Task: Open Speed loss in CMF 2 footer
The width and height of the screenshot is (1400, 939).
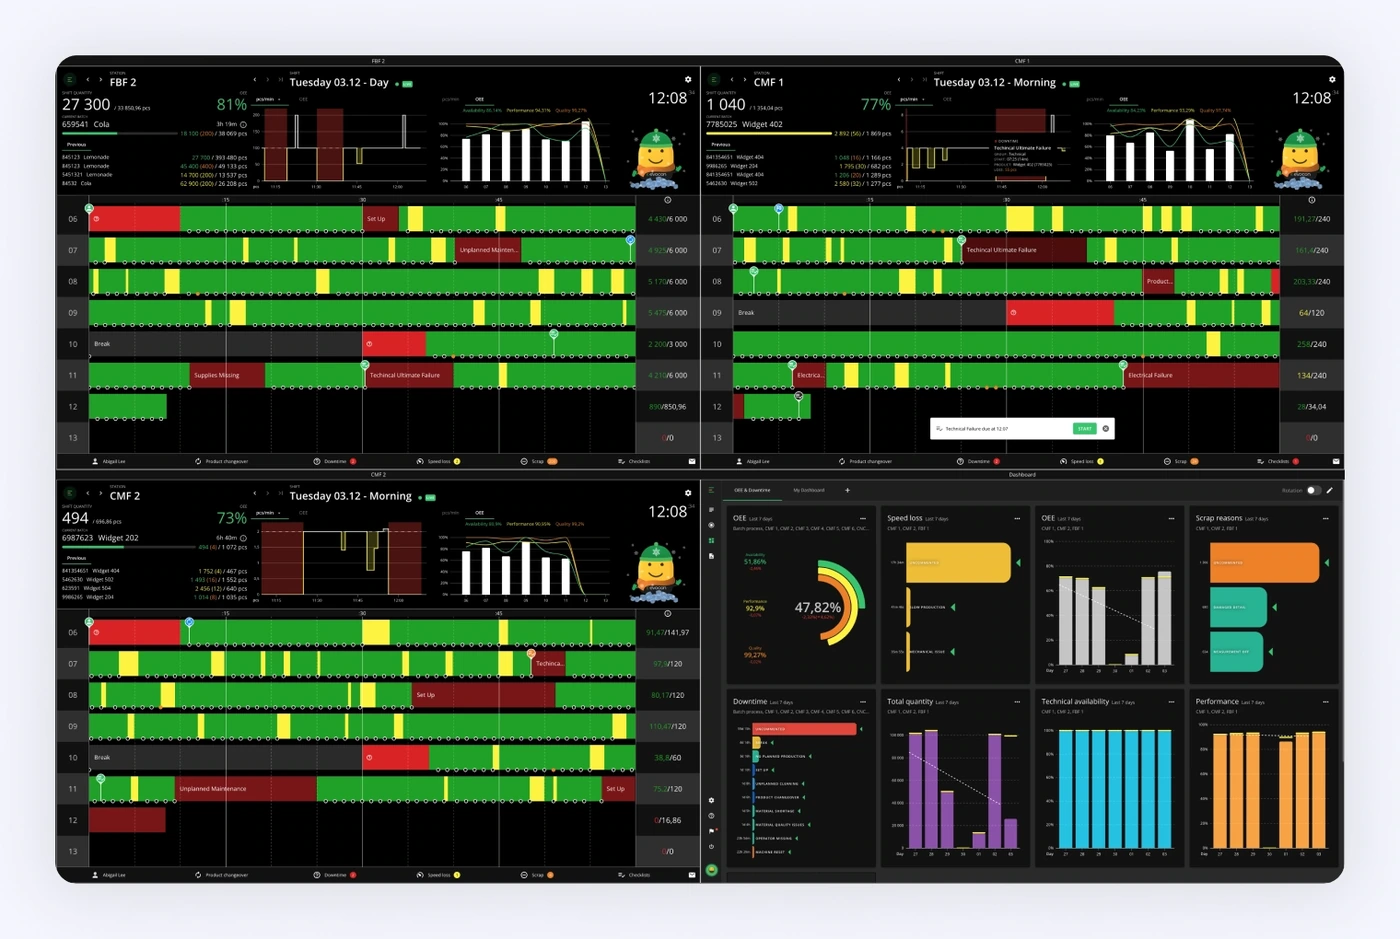Action: (x=438, y=875)
